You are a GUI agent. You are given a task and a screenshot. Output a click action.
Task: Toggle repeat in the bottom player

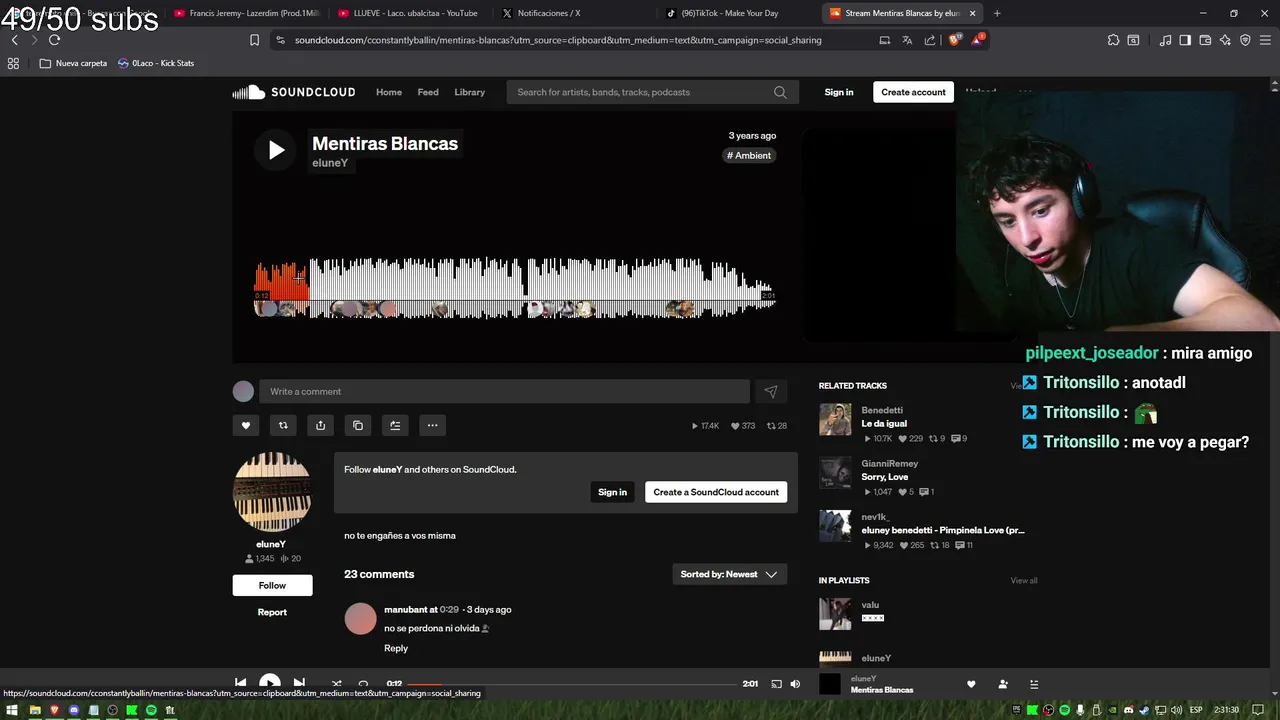[x=363, y=684]
